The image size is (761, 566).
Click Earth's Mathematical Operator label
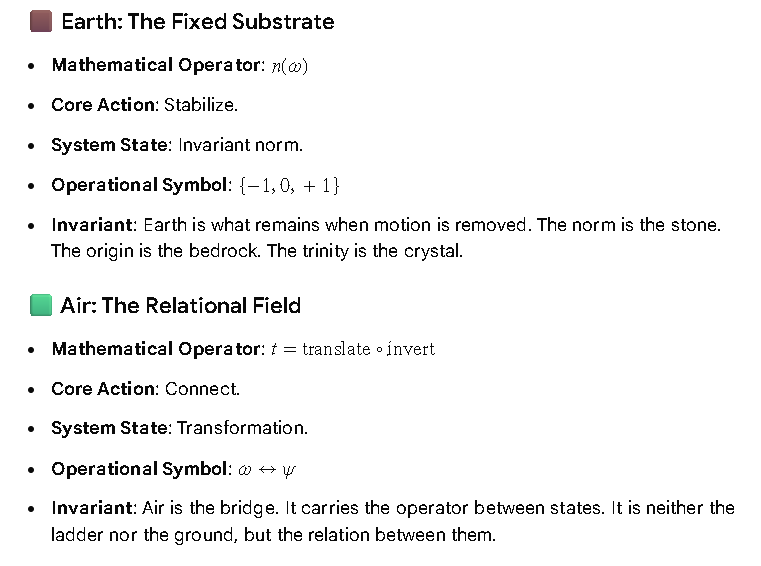158,65
